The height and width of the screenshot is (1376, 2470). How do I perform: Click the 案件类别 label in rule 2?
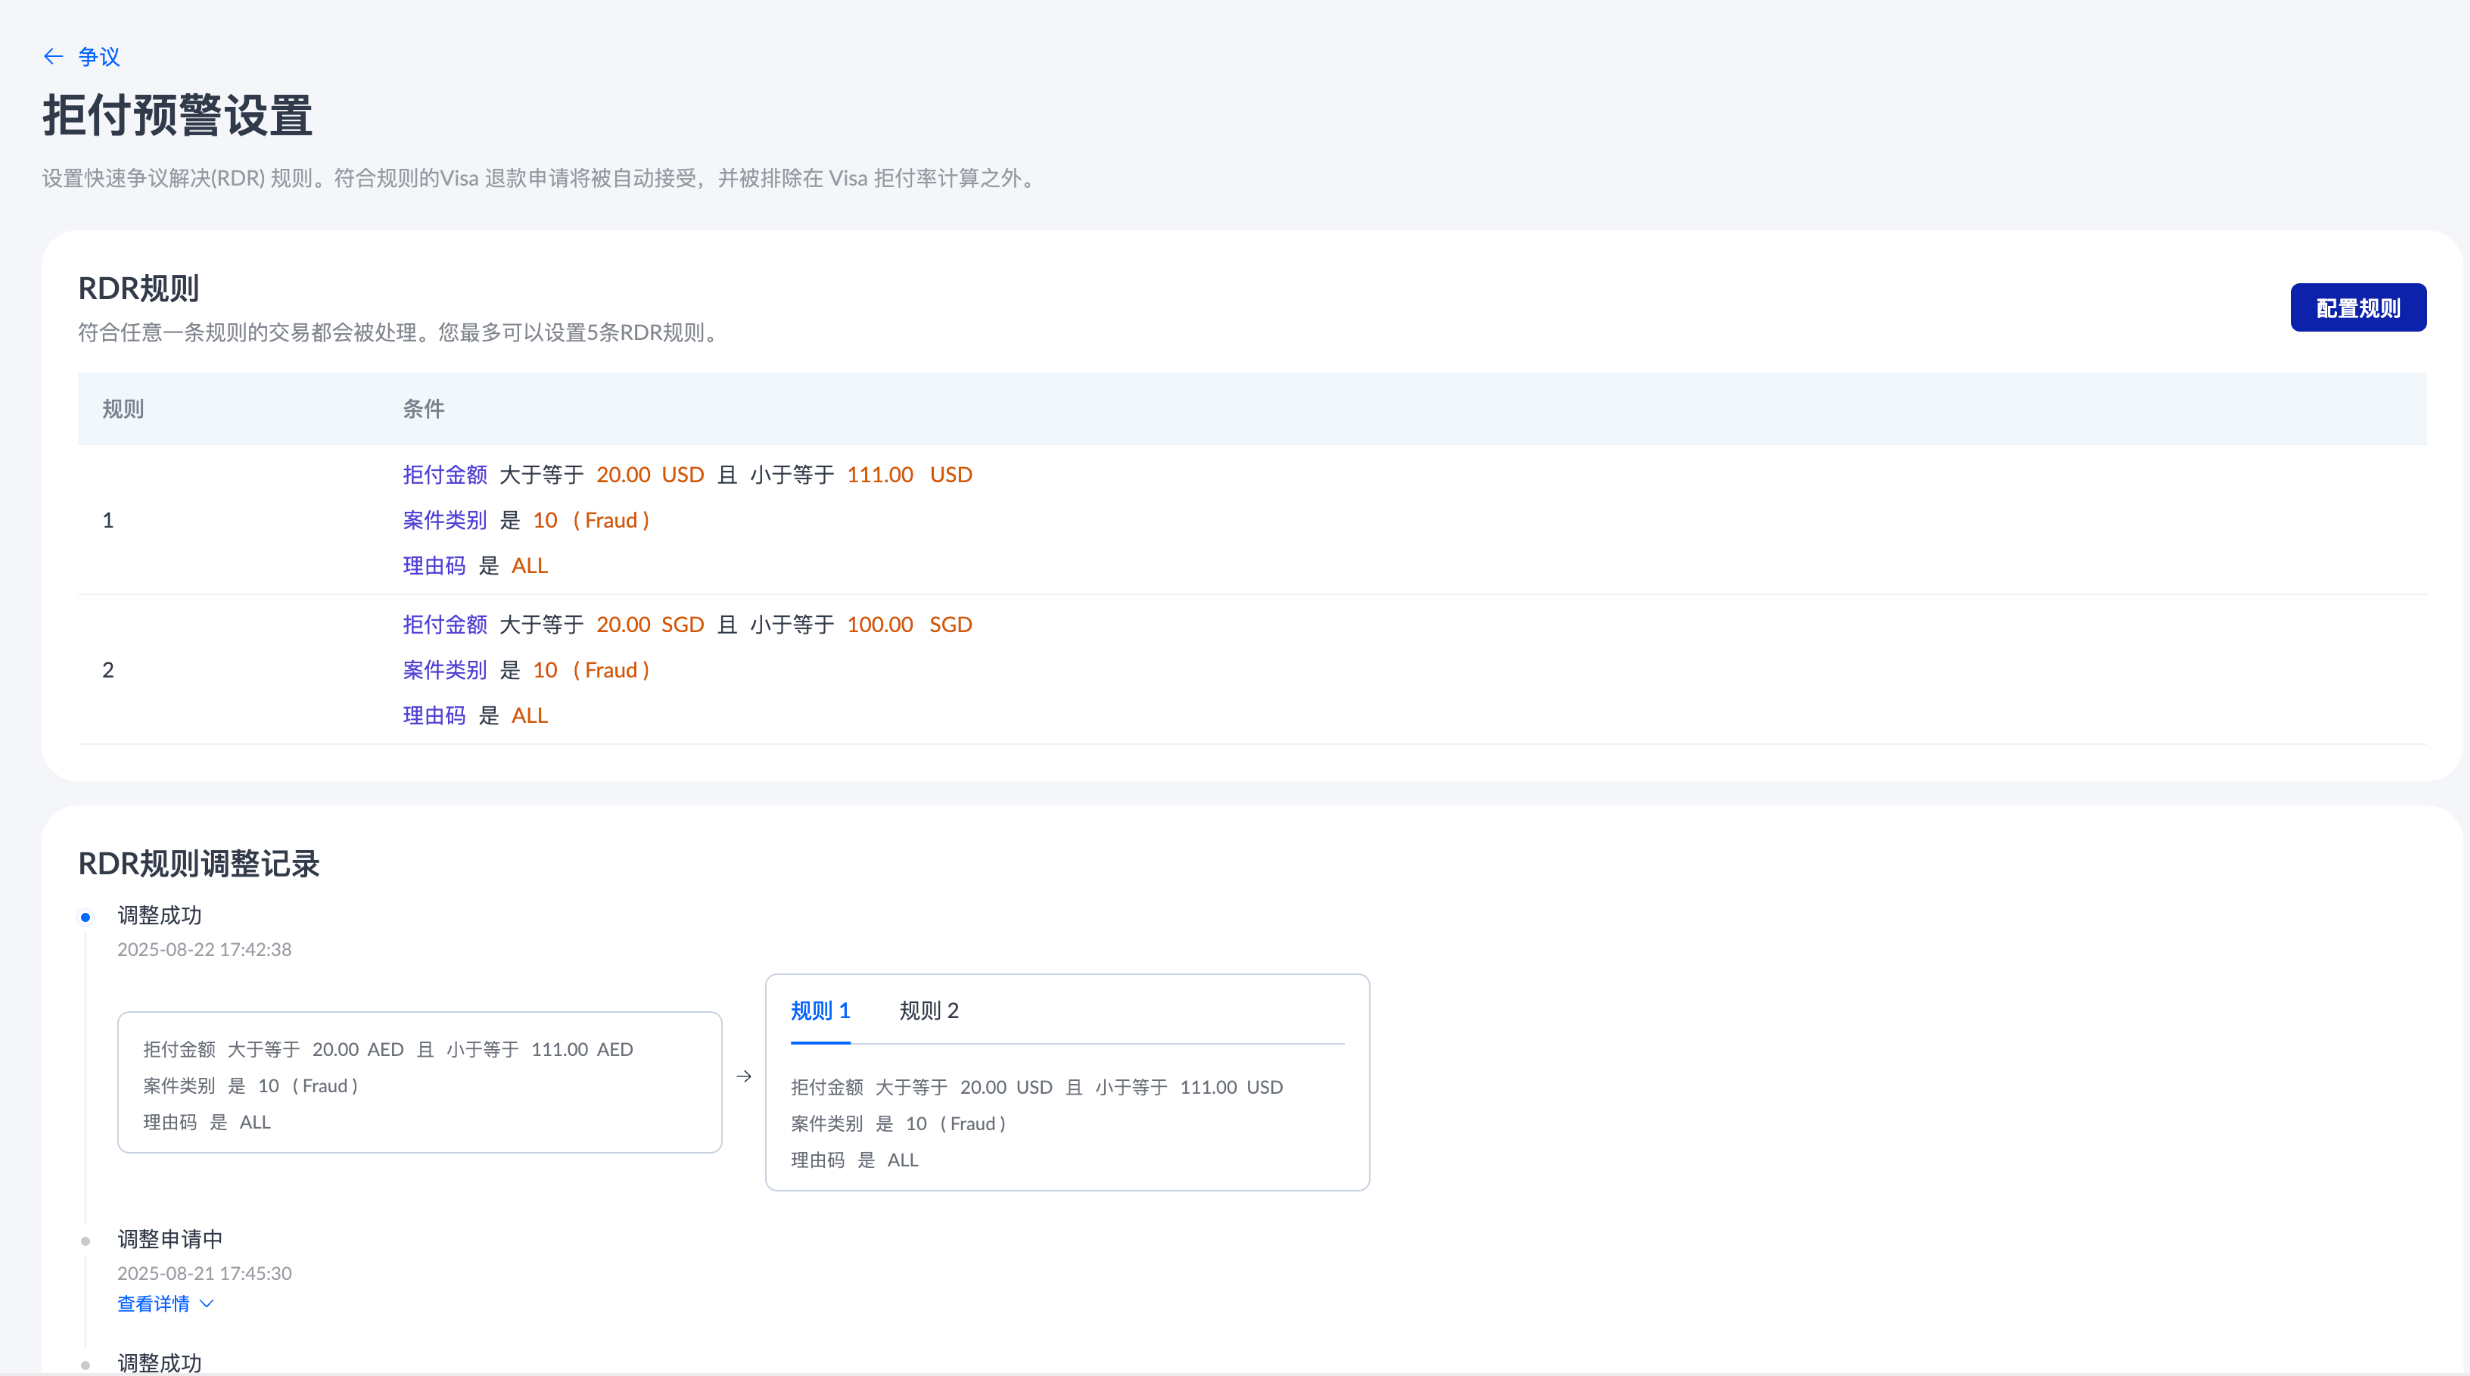[444, 670]
